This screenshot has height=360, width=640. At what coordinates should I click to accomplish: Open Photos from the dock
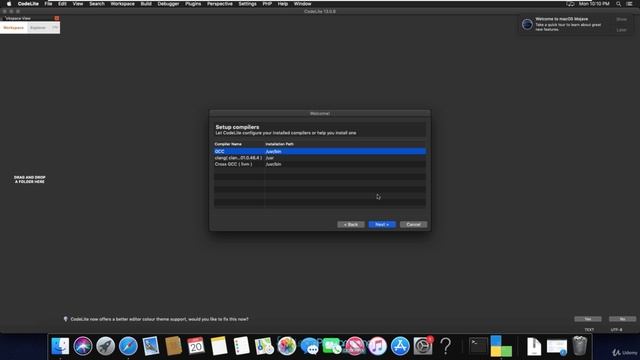tap(287, 346)
